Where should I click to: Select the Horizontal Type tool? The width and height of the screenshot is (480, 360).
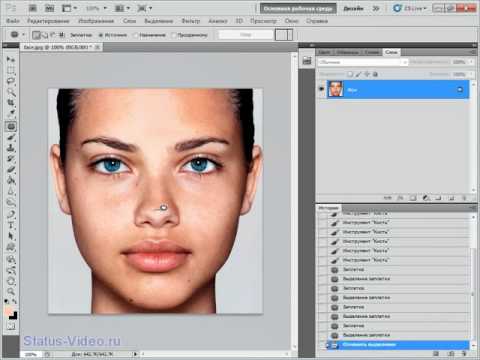(x=11, y=225)
